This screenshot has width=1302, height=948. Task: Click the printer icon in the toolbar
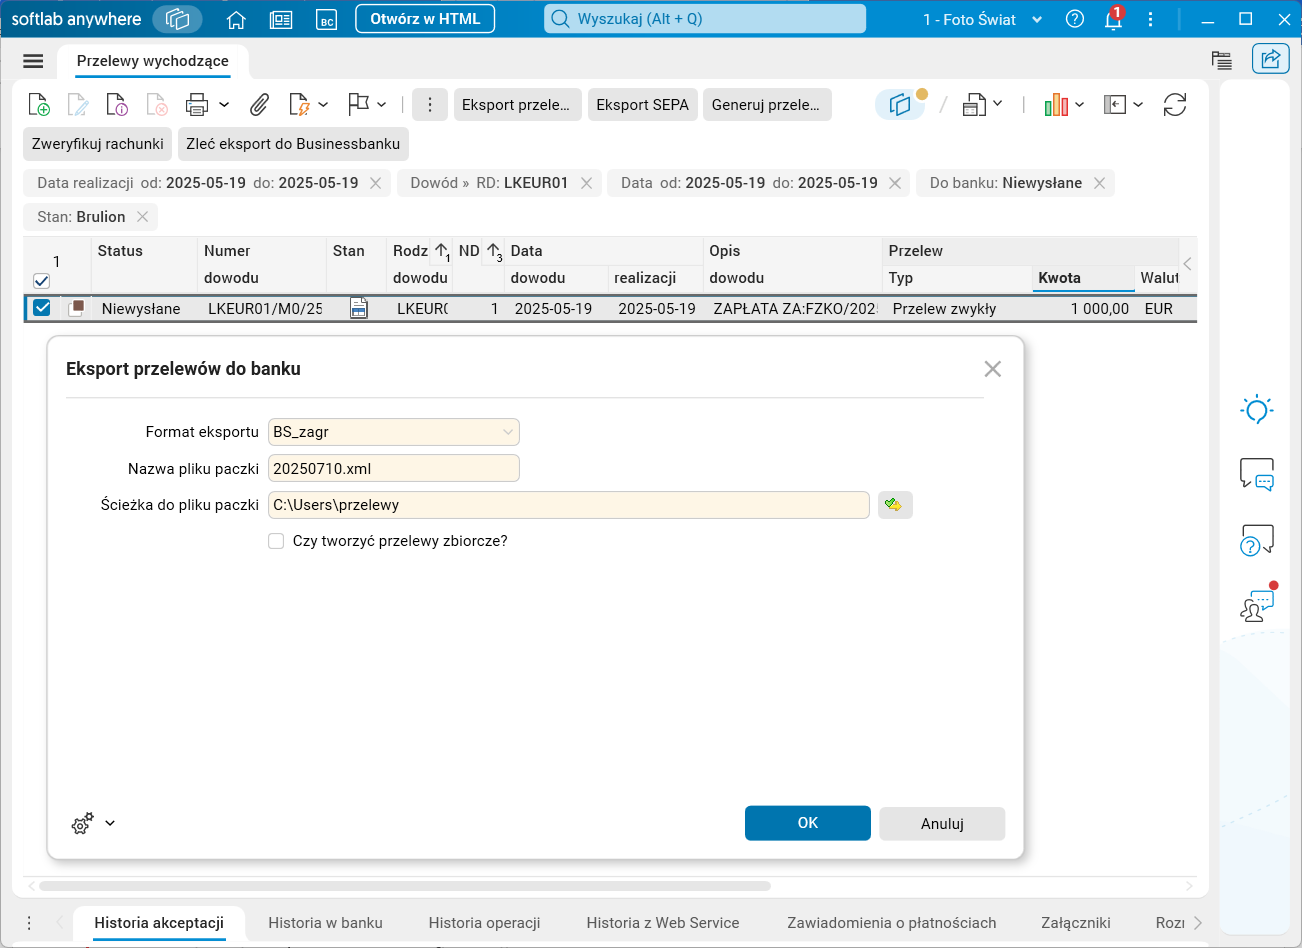tap(197, 104)
